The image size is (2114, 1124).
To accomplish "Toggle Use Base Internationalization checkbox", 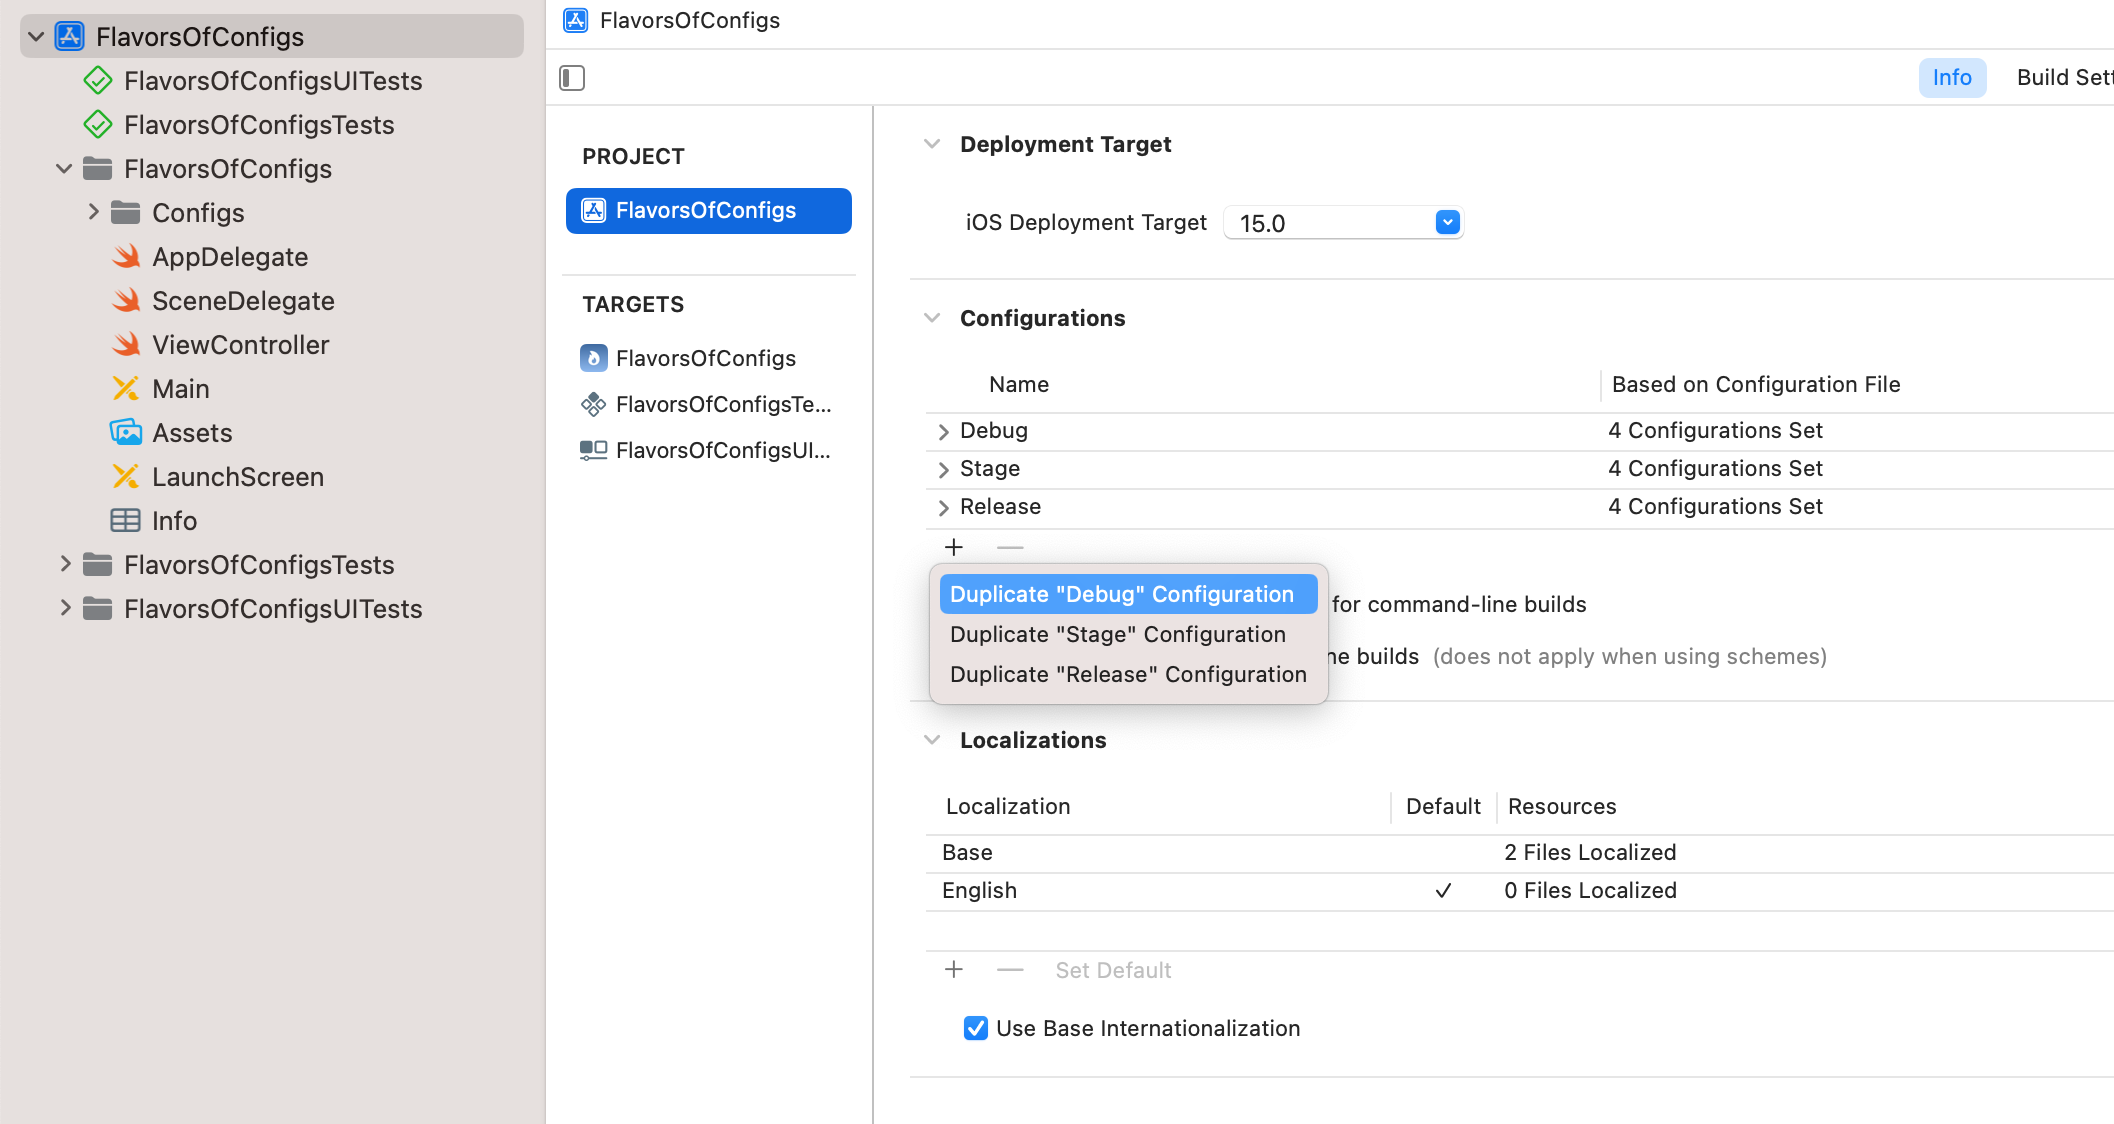I will (x=975, y=1028).
